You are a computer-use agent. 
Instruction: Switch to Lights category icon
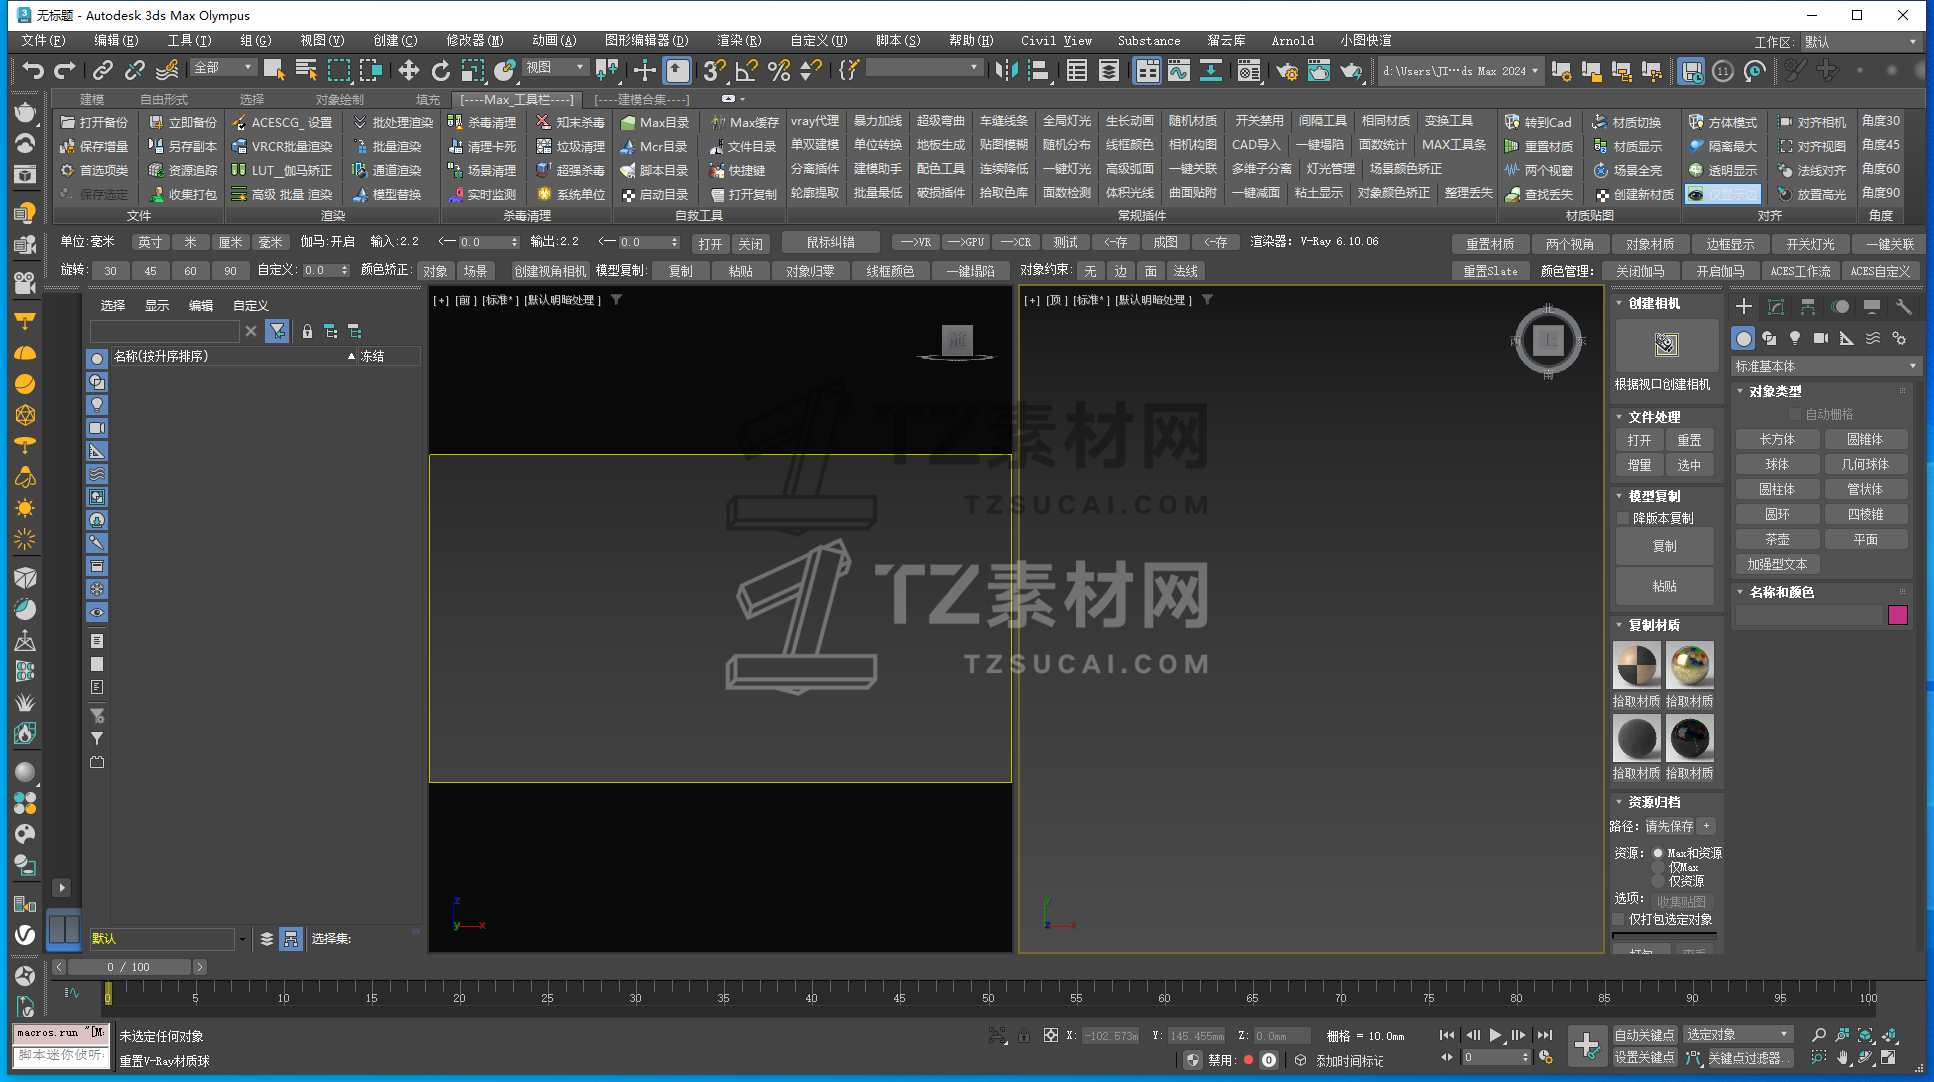[1795, 338]
